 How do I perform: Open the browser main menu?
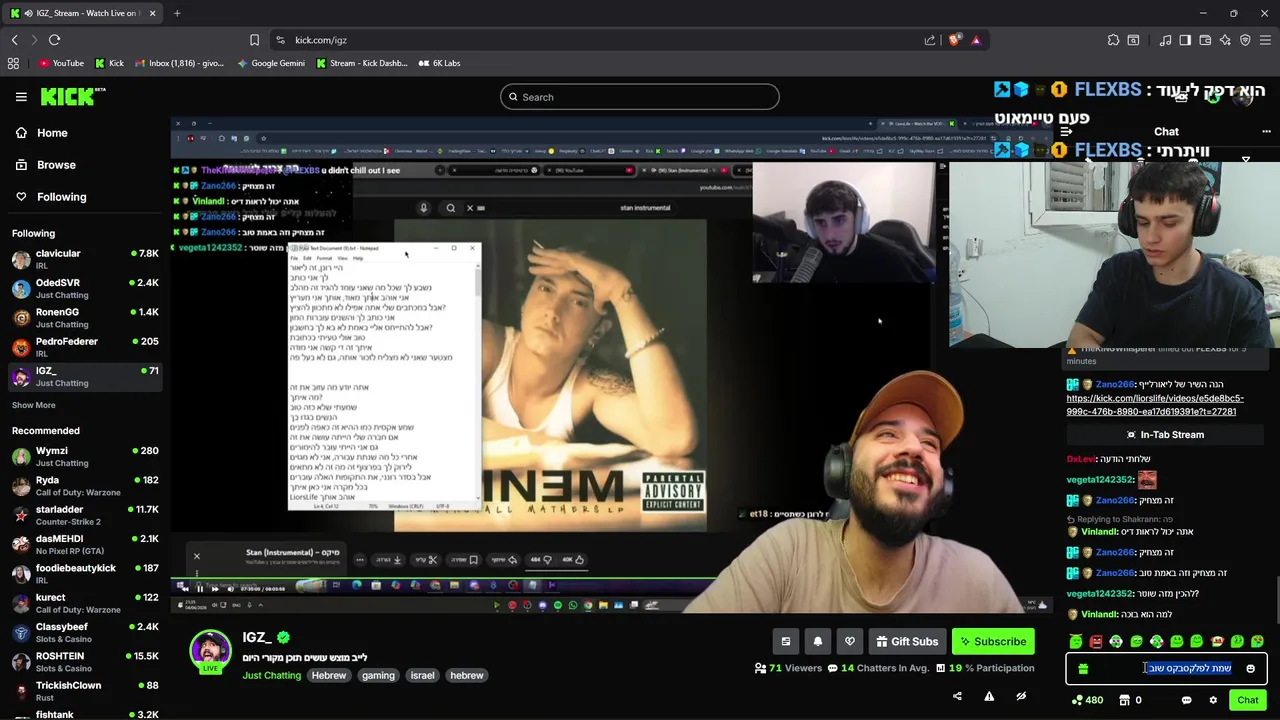coord(1265,40)
